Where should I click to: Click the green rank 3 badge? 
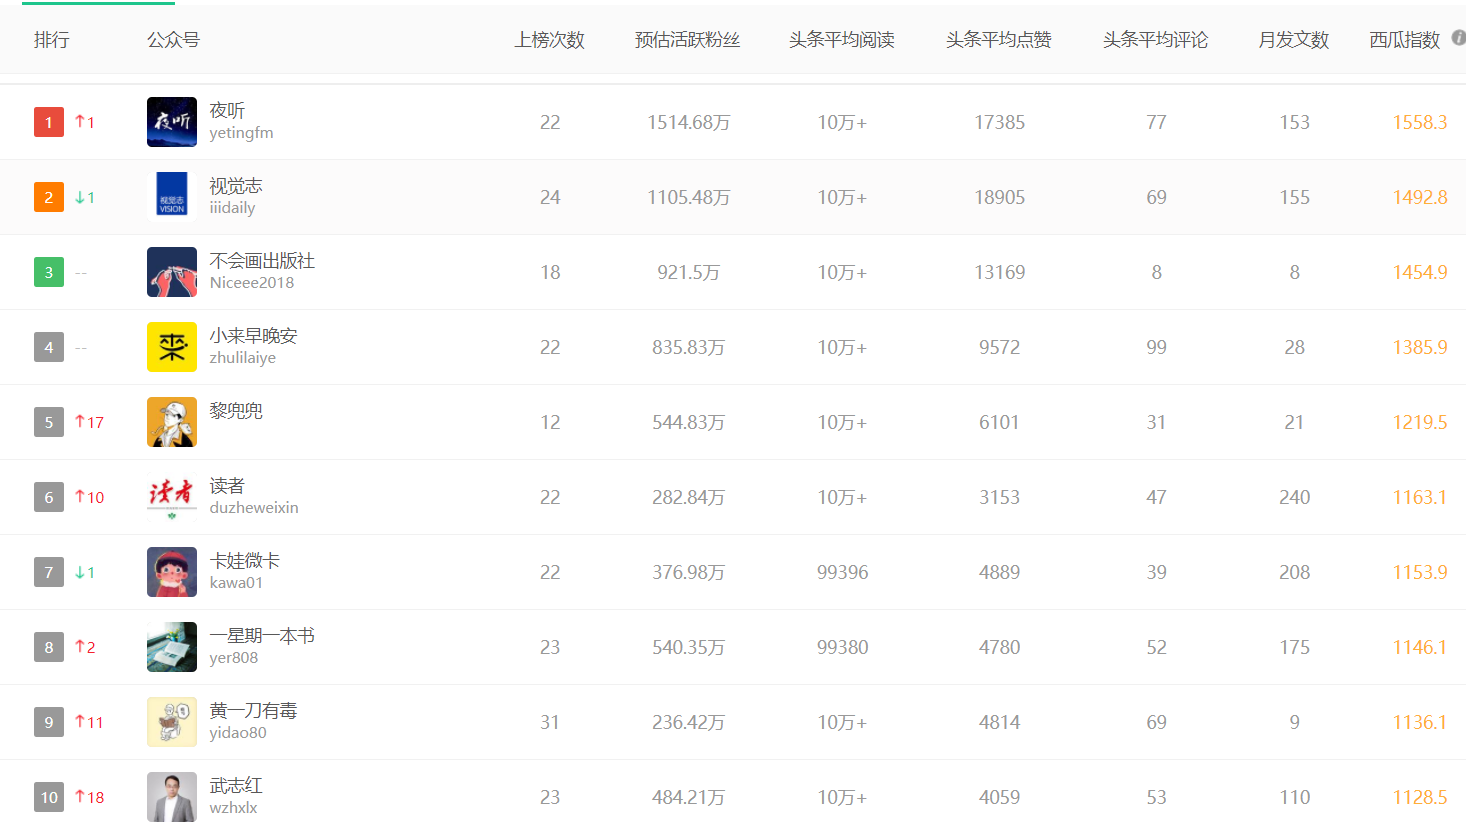pos(49,272)
